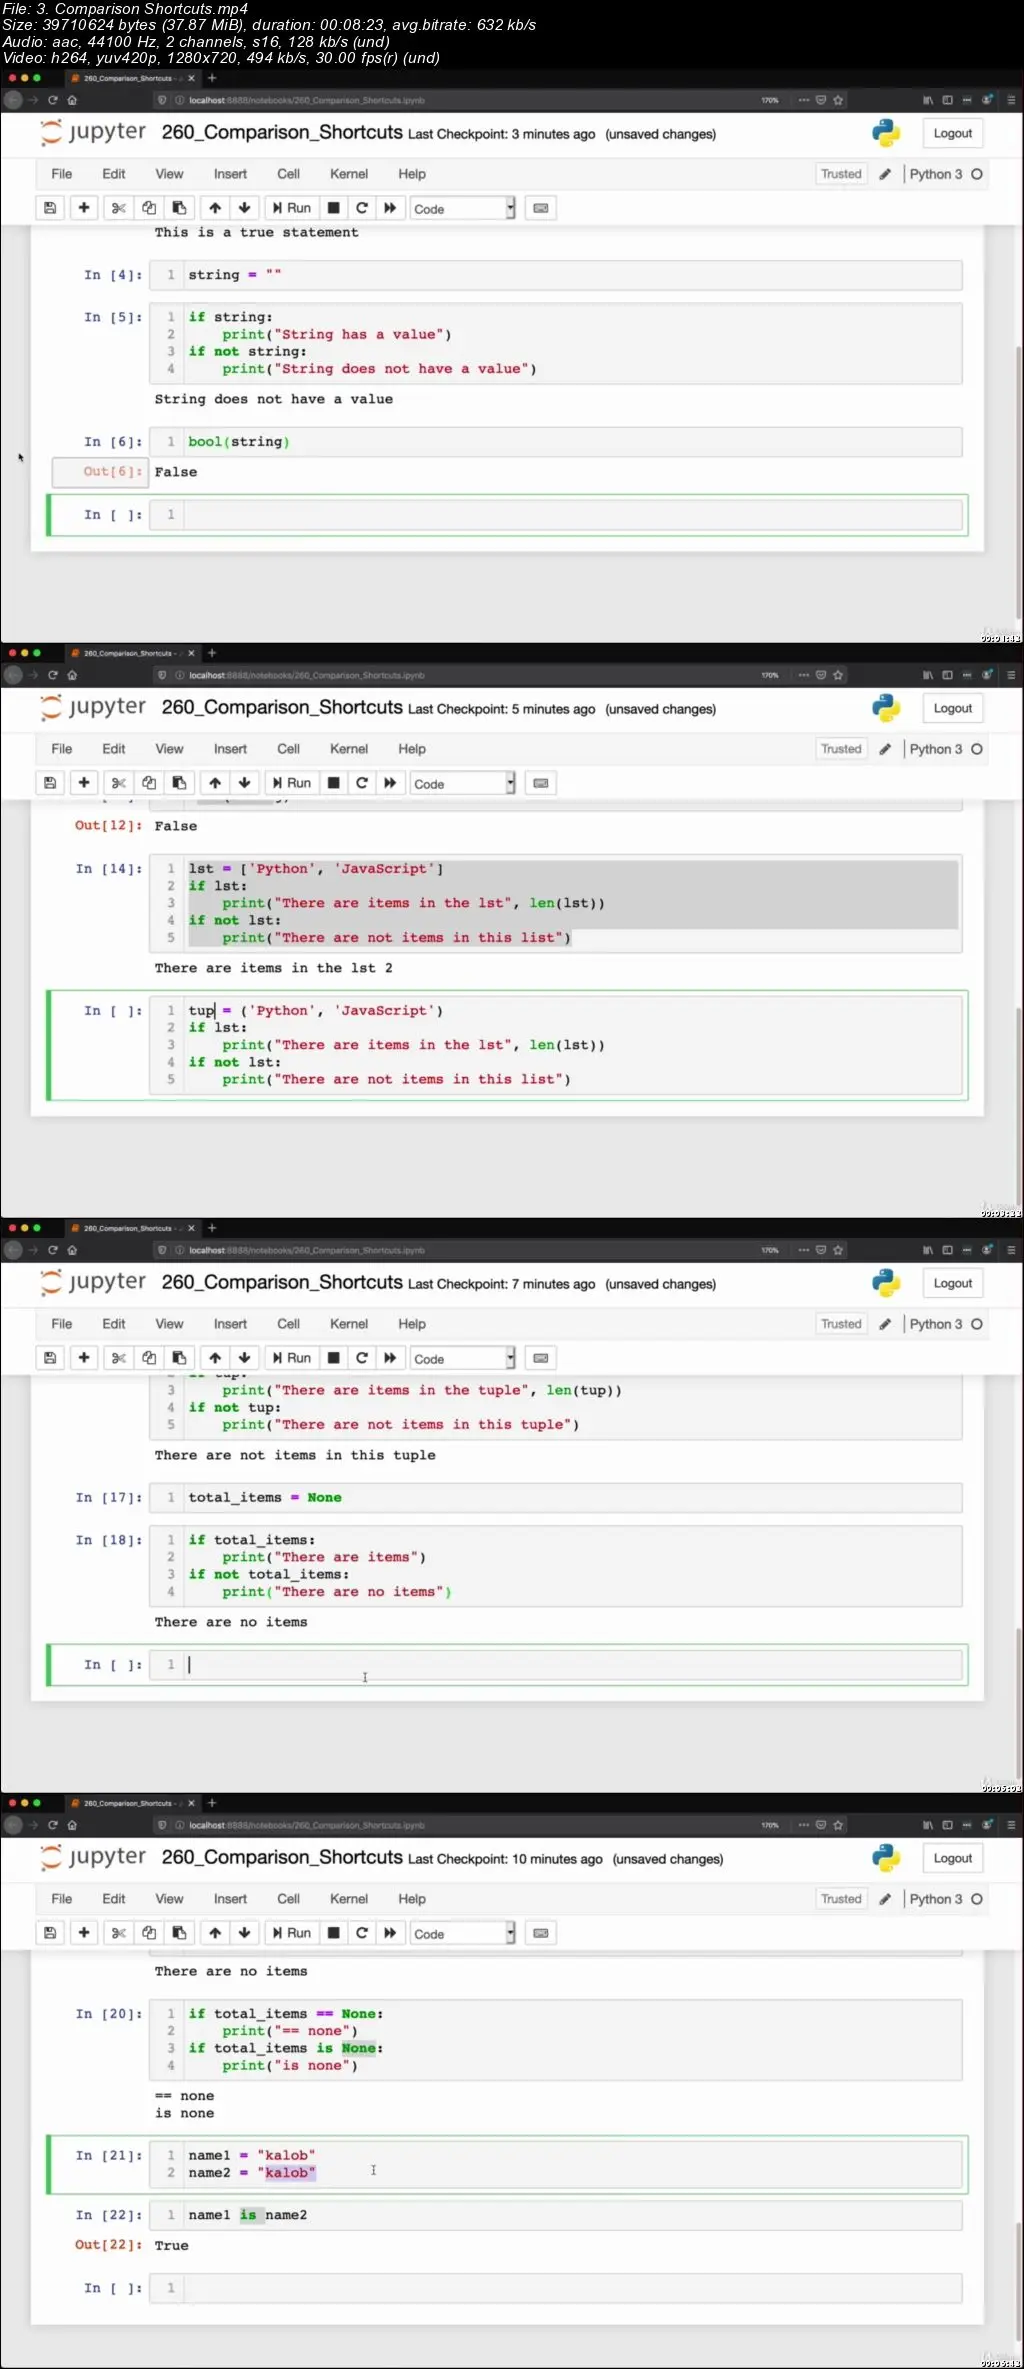The height and width of the screenshot is (2369, 1024).
Task: Add a cell in the 5-minutes-ago checkpoint frame
Action: (84, 783)
